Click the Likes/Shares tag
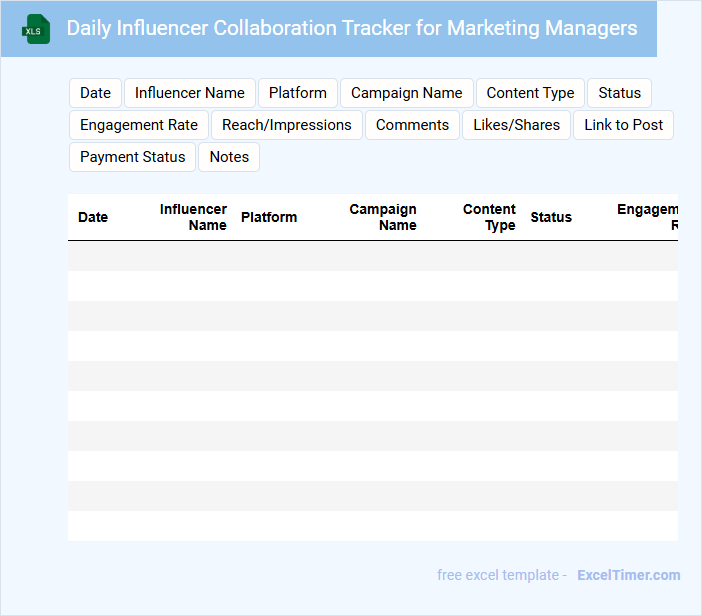The image size is (702, 616). click(x=516, y=125)
